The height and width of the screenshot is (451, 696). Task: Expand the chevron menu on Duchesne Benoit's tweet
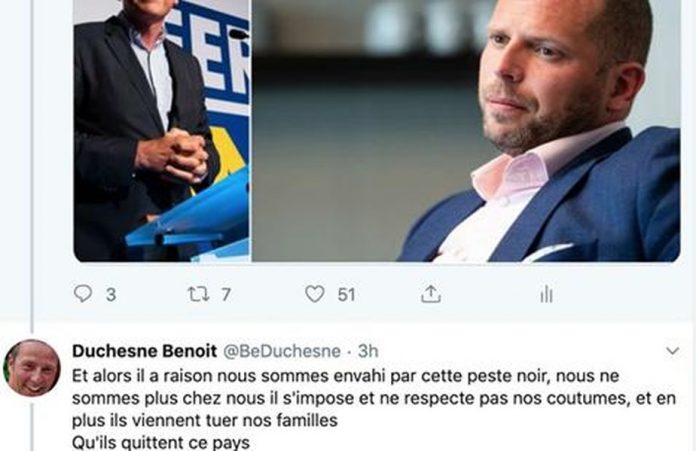[x=673, y=351]
